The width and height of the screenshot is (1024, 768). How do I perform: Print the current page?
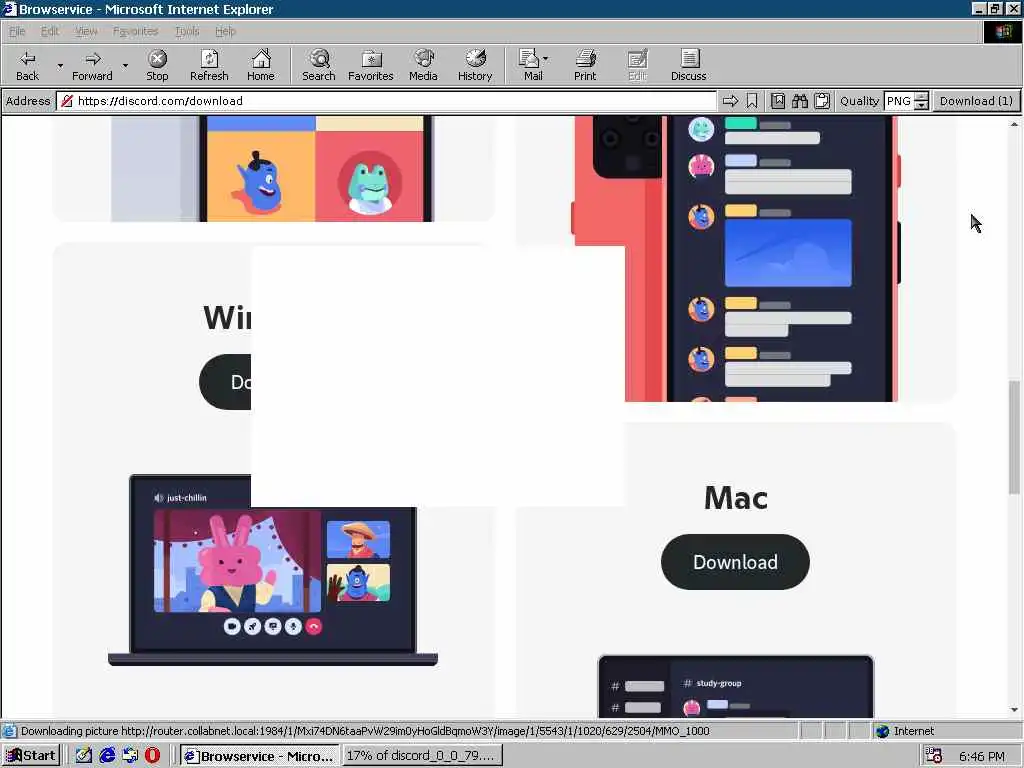(585, 65)
